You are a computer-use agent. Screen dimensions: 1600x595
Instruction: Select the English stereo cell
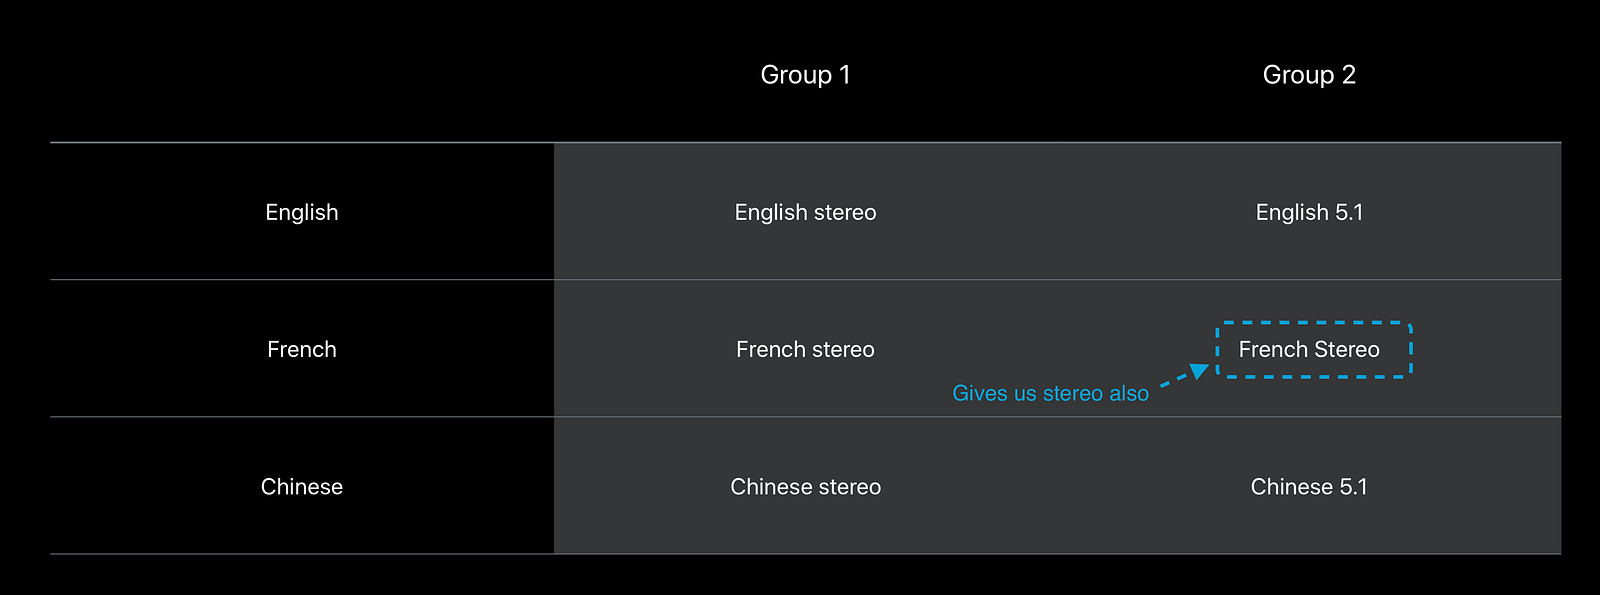click(x=805, y=212)
